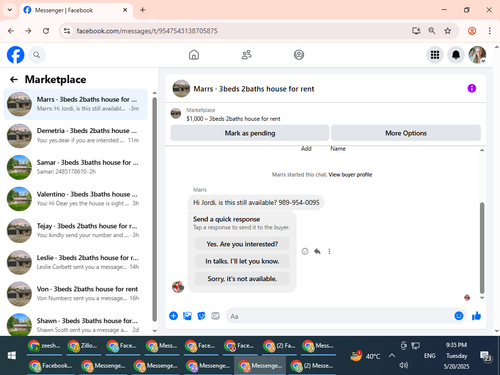500x375 pixels.
Task: Go back from Marketplace chats list
Action: (14, 79)
